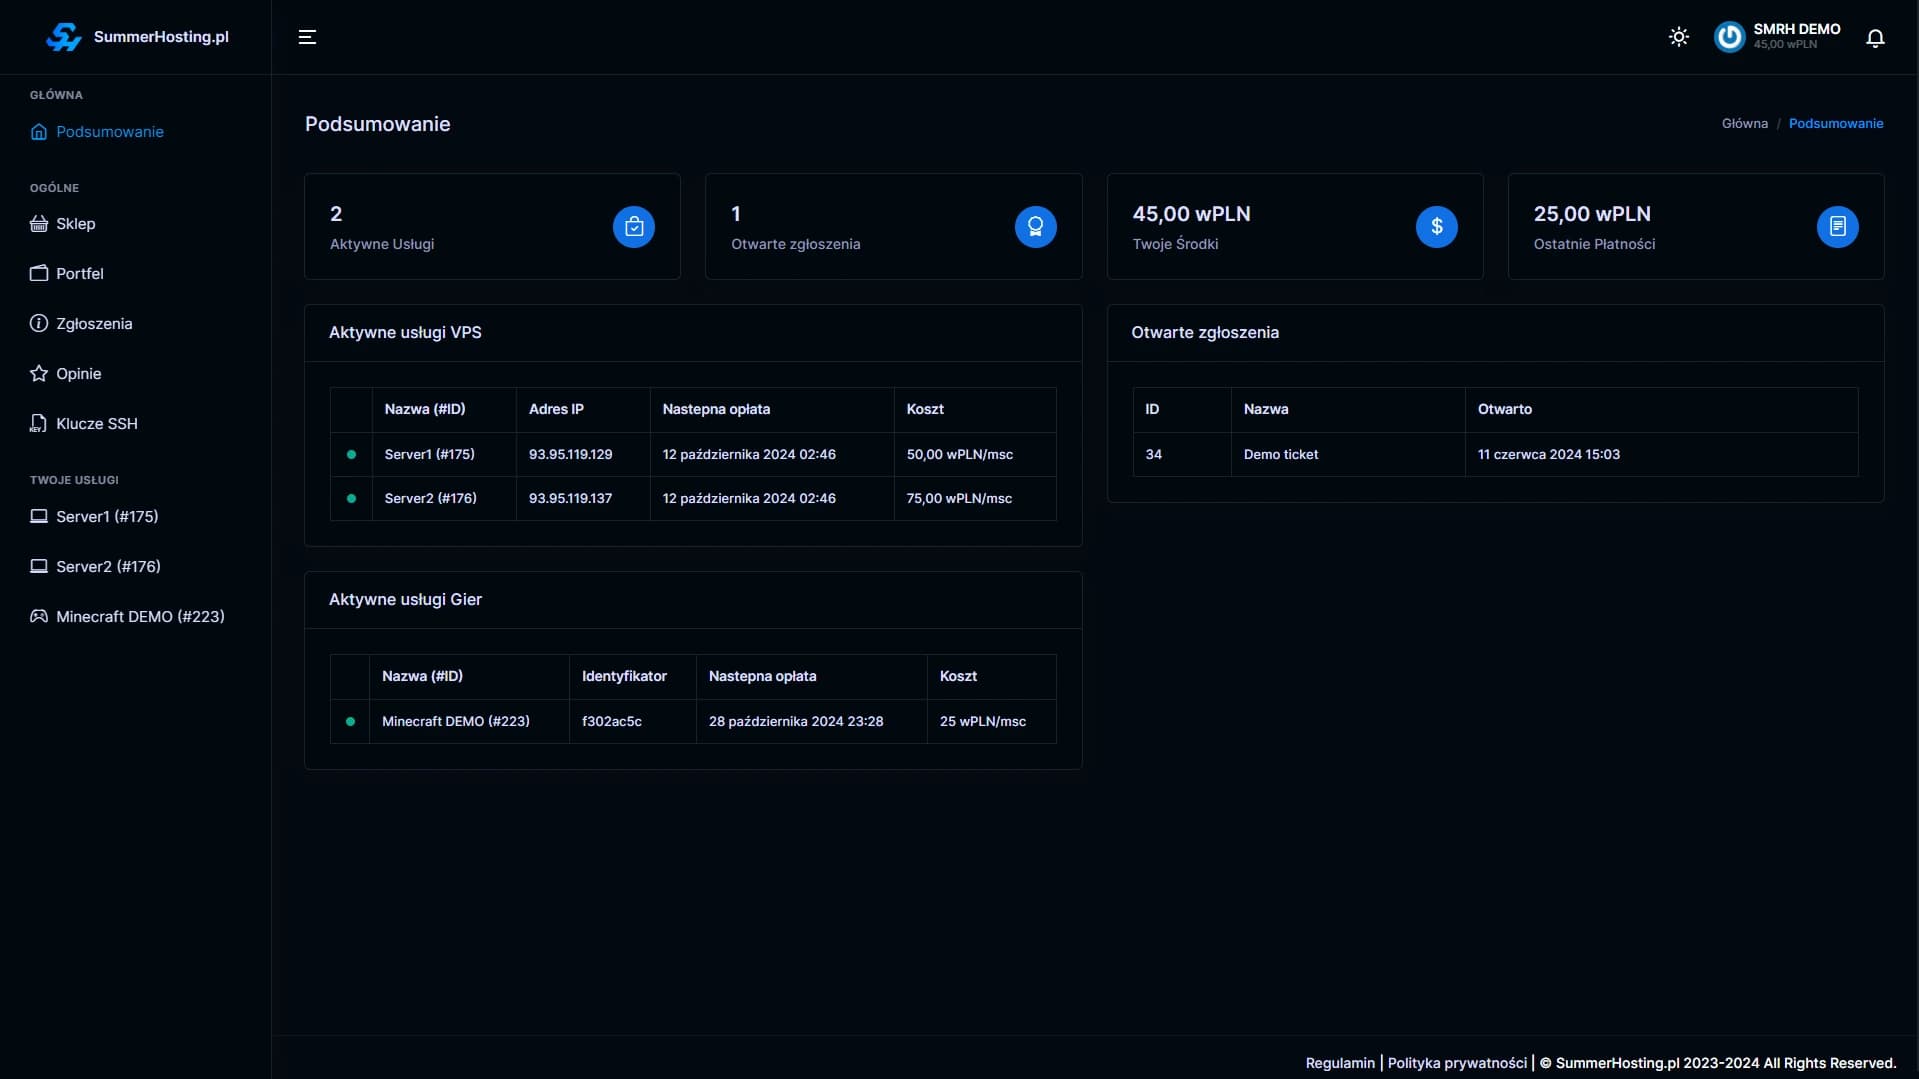Click the laptop icon next to Server1 (#175)
This screenshot has height=1079, width=1919.
click(39, 517)
